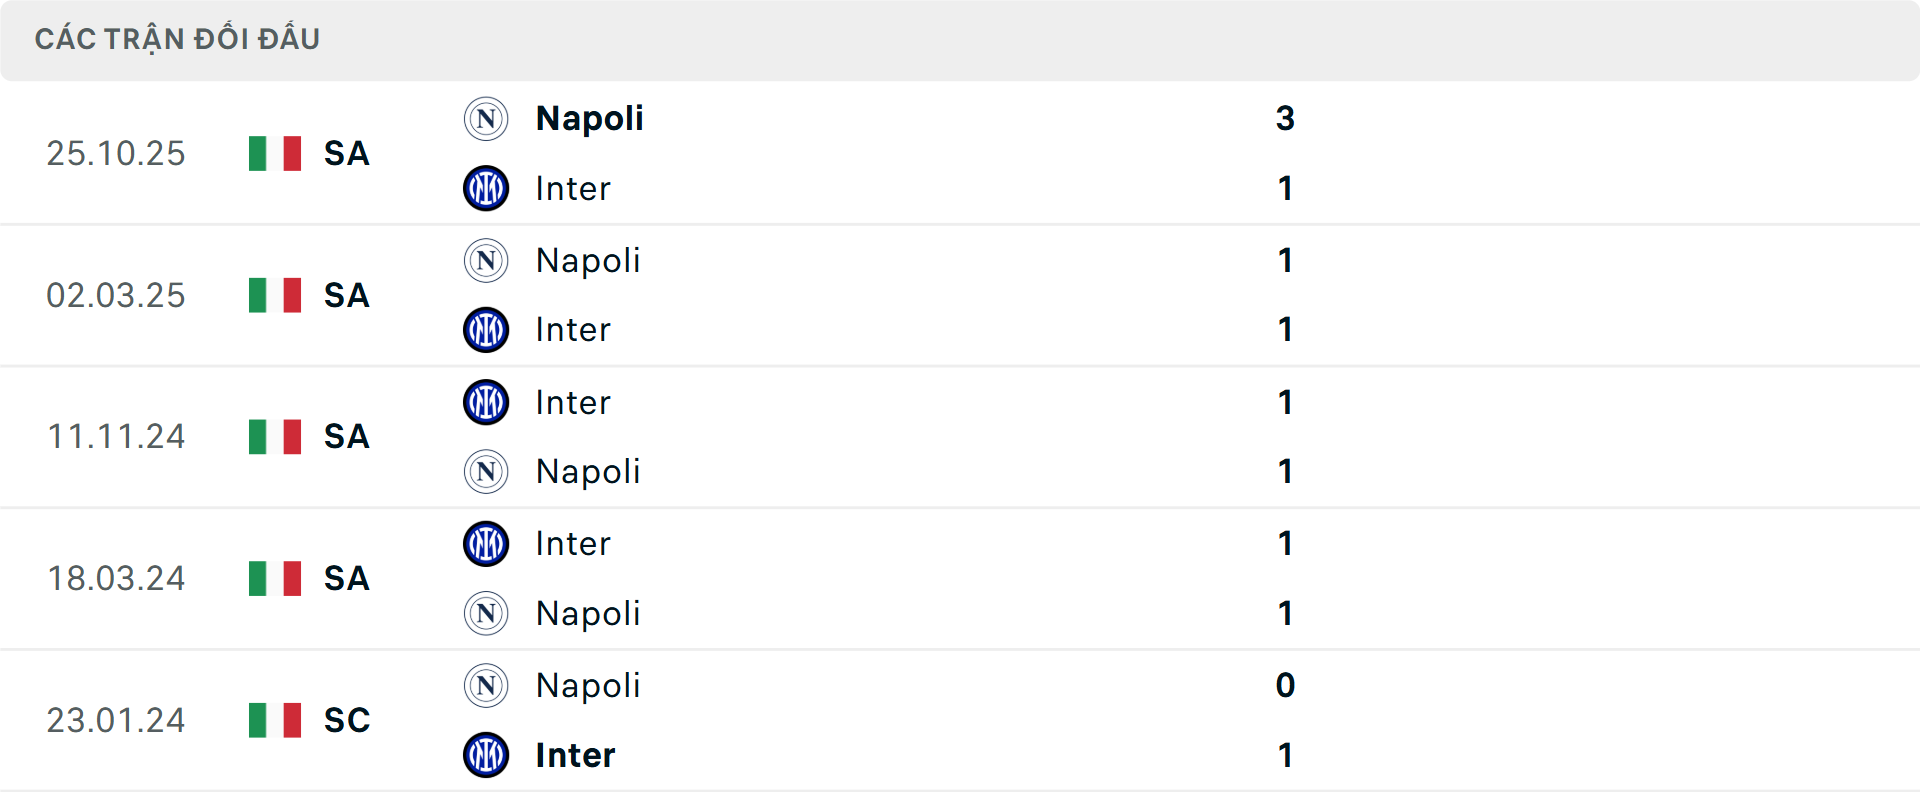Viewport: 1920px width, 792px height.
Task: Click the date 11.11.24 in the match list
Action: (116, 437)
